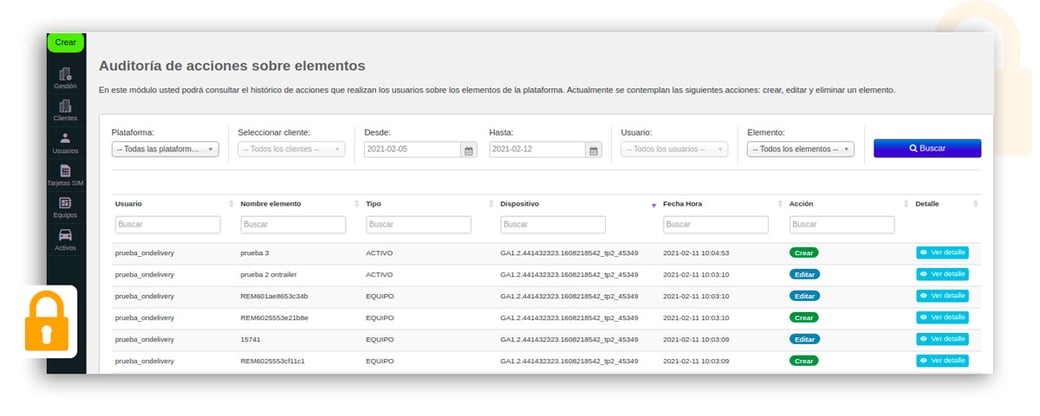1040x416 pixels.
Task: Click the Nombre elemento search box
Action: point(293,225)
